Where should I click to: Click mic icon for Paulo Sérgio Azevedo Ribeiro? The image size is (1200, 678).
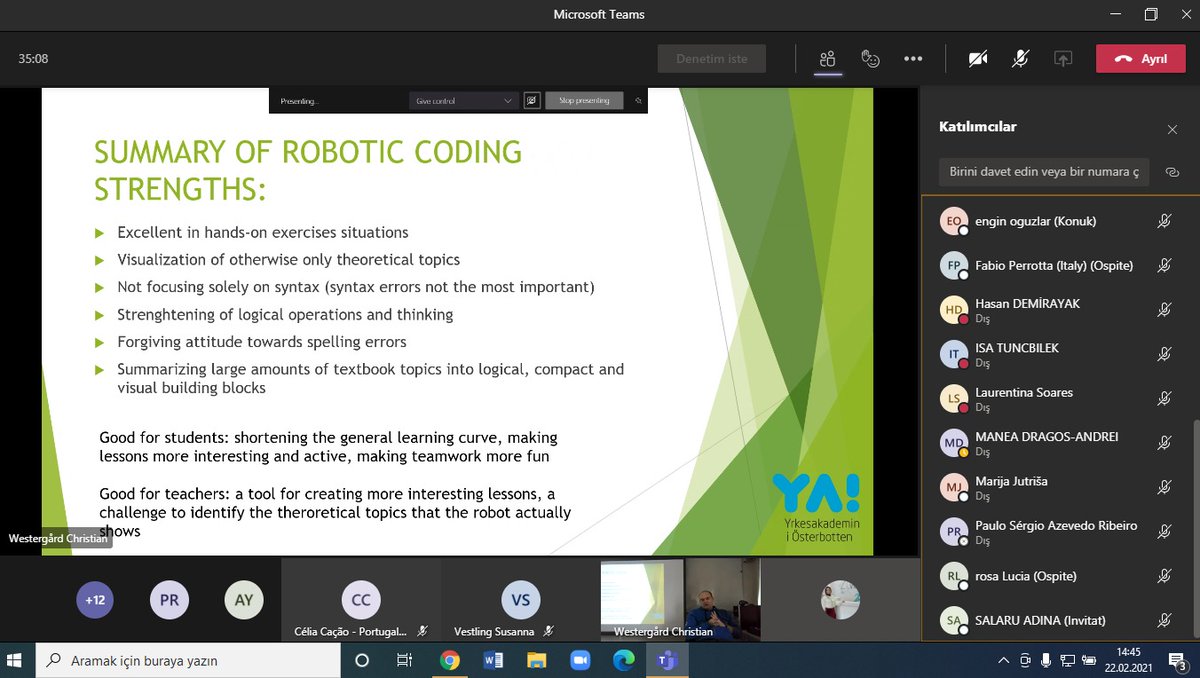[1164, 532]
